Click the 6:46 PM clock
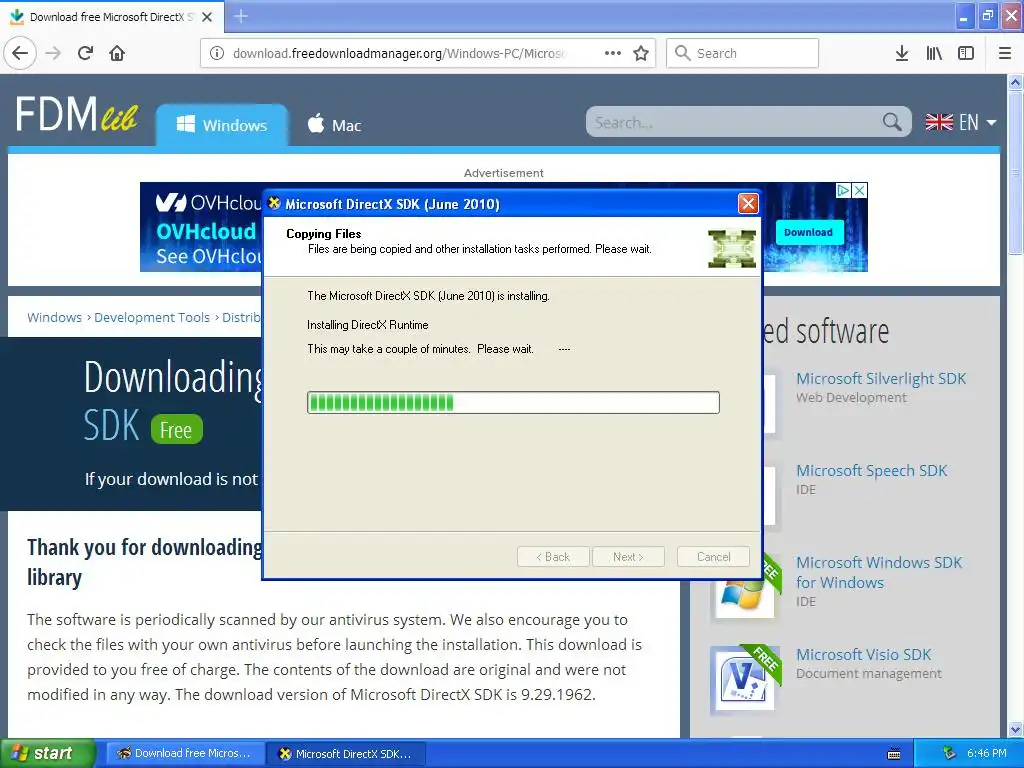The image size is (1024, 768). tap(986, 753)
